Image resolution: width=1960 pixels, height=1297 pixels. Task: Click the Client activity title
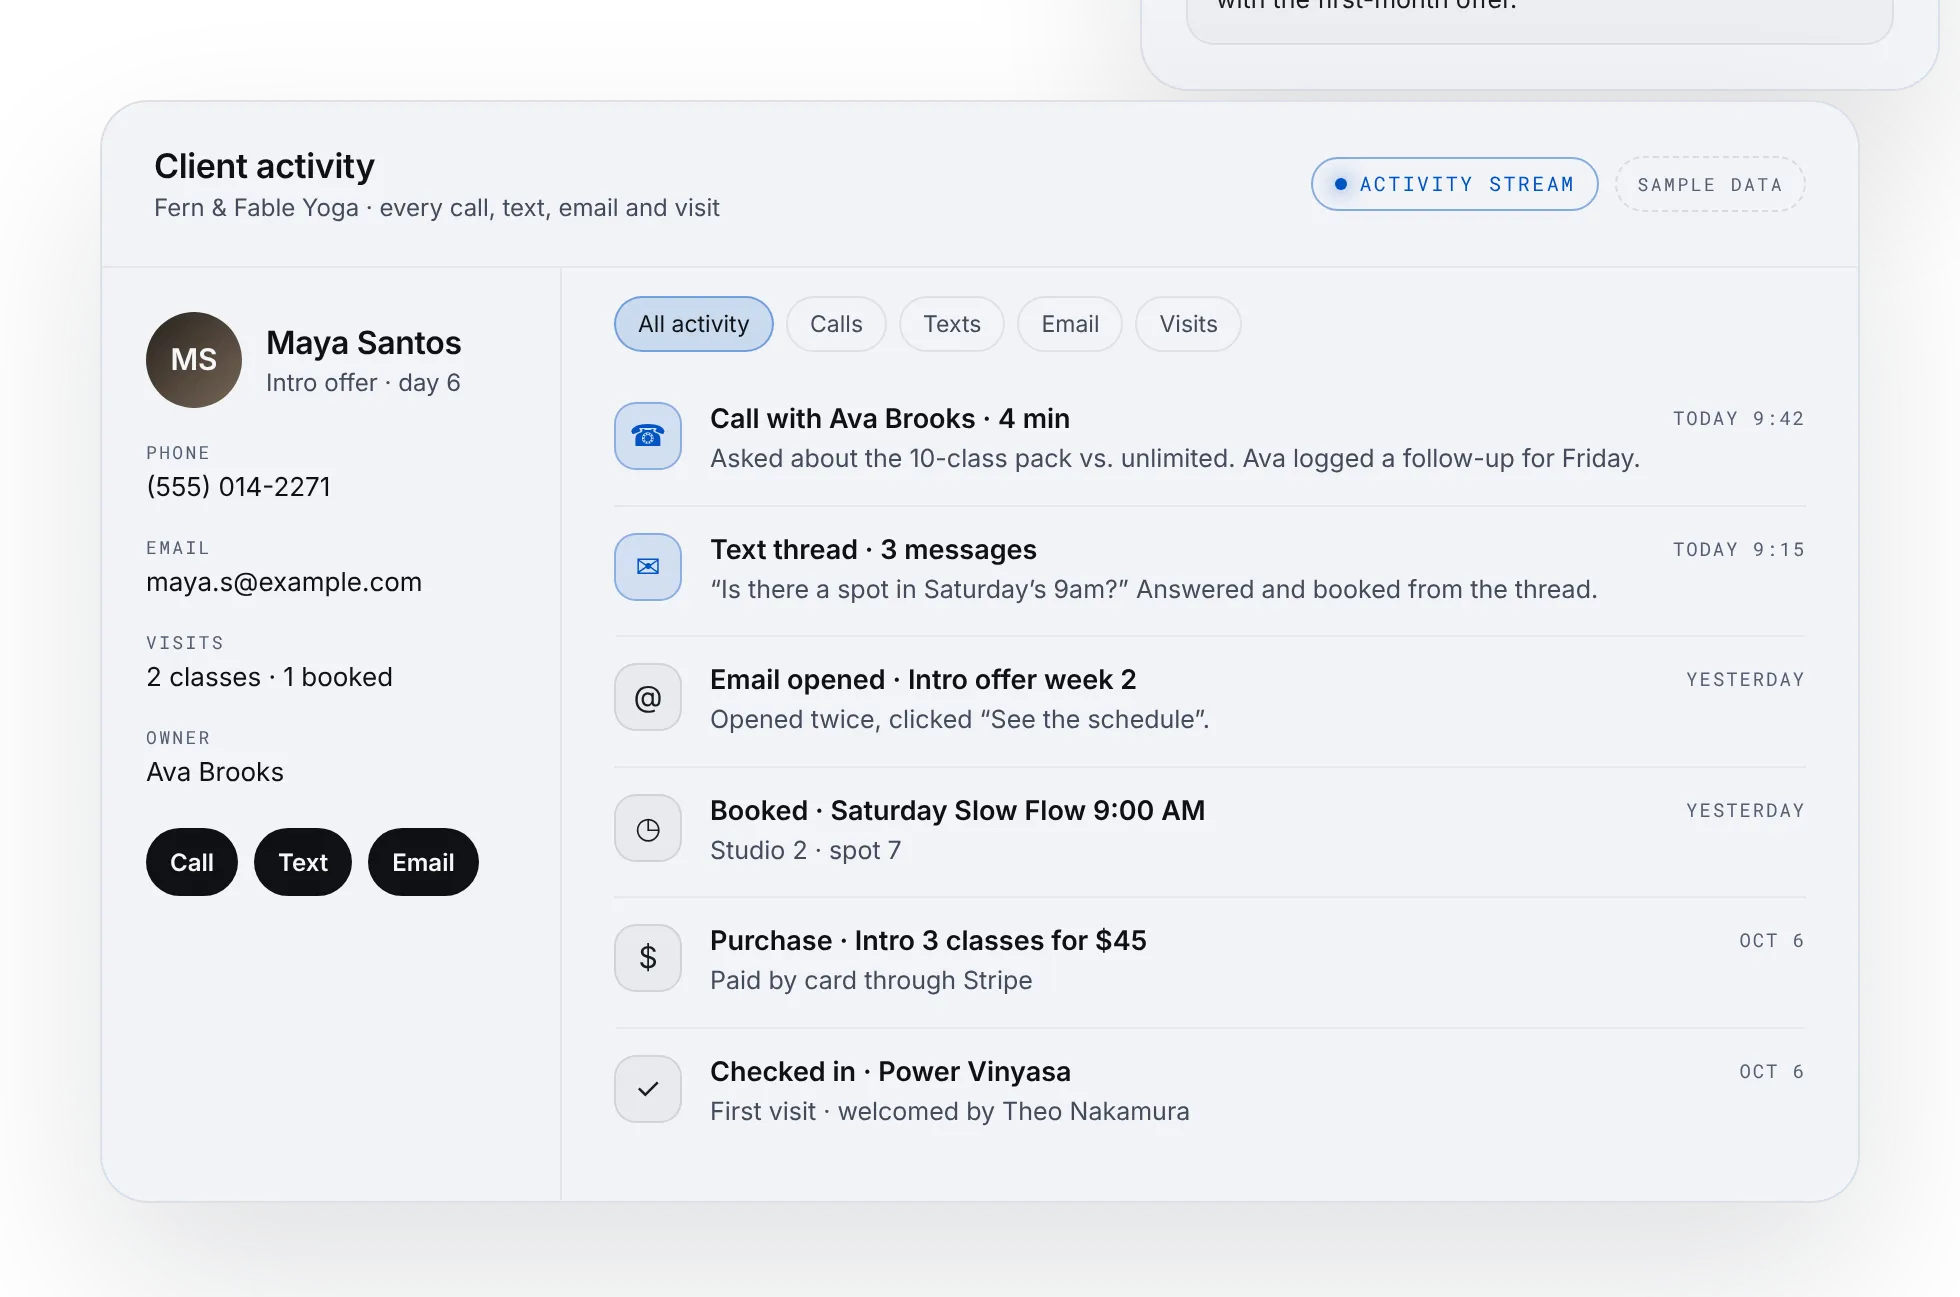[264, 166]
